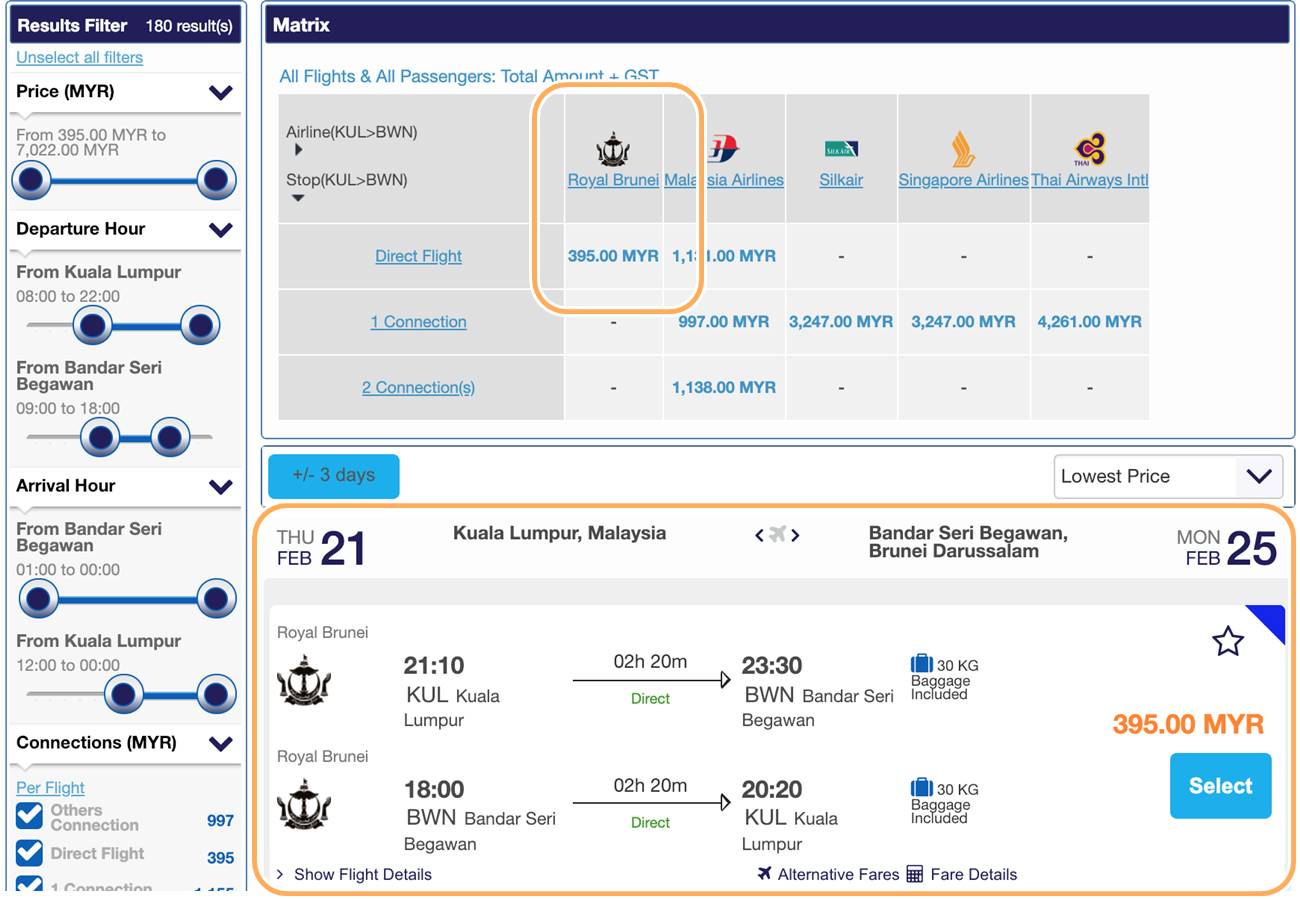The width and height of the screenshot is (1300, 899).
Task: Click the 1 Connection row link in the matrix
Action: [x=418, y=322]
